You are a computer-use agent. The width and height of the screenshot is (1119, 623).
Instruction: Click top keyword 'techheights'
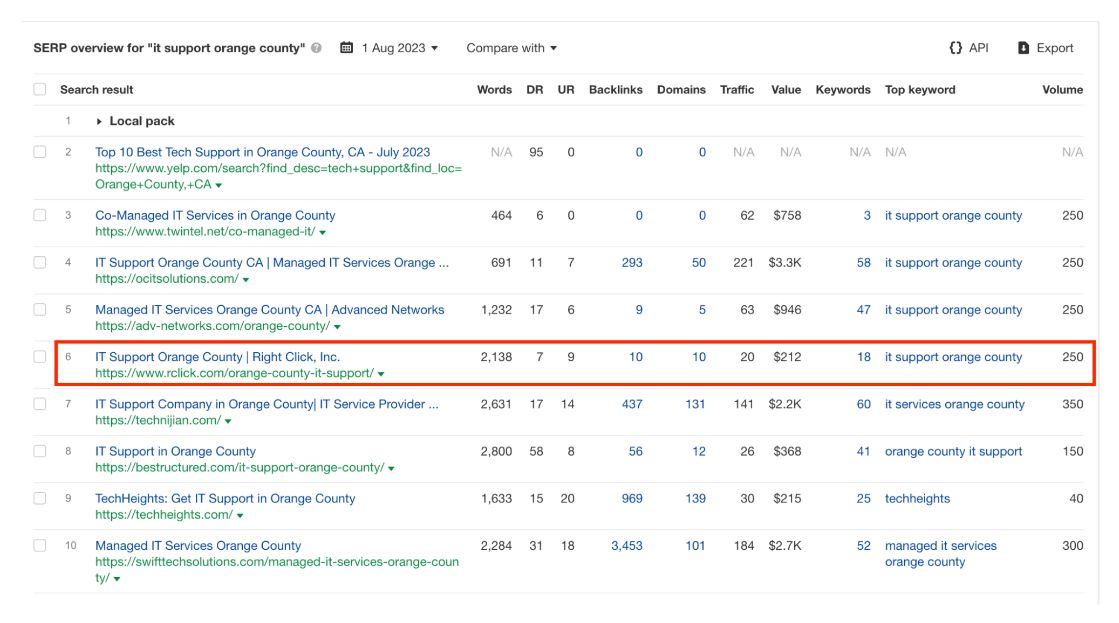(x=917, y=499)
